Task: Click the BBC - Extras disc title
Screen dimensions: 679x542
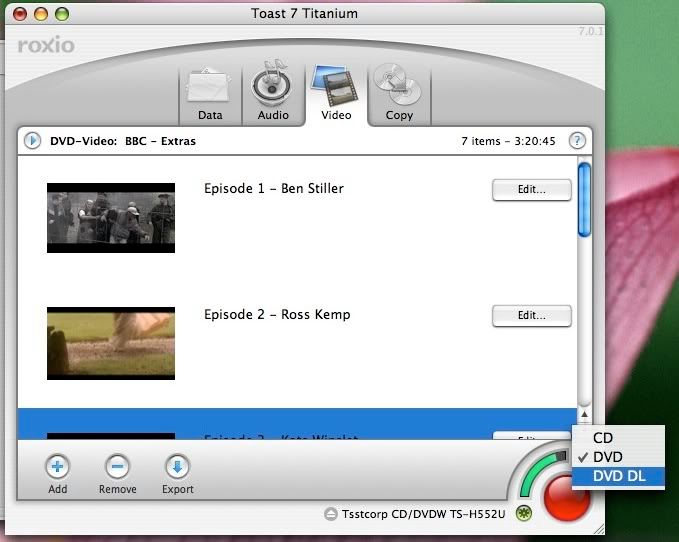Action: click(160, 141)
